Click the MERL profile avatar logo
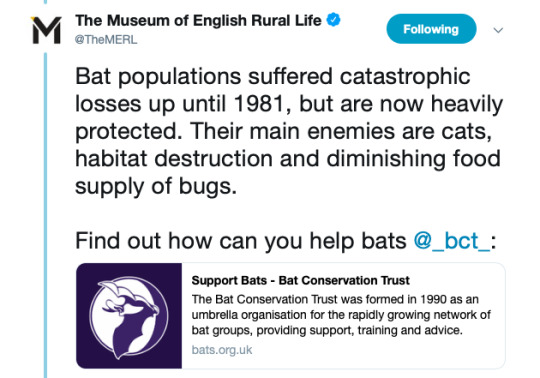Screen dimensions: 540x378 pyautogui.click(x=46, y=30)
